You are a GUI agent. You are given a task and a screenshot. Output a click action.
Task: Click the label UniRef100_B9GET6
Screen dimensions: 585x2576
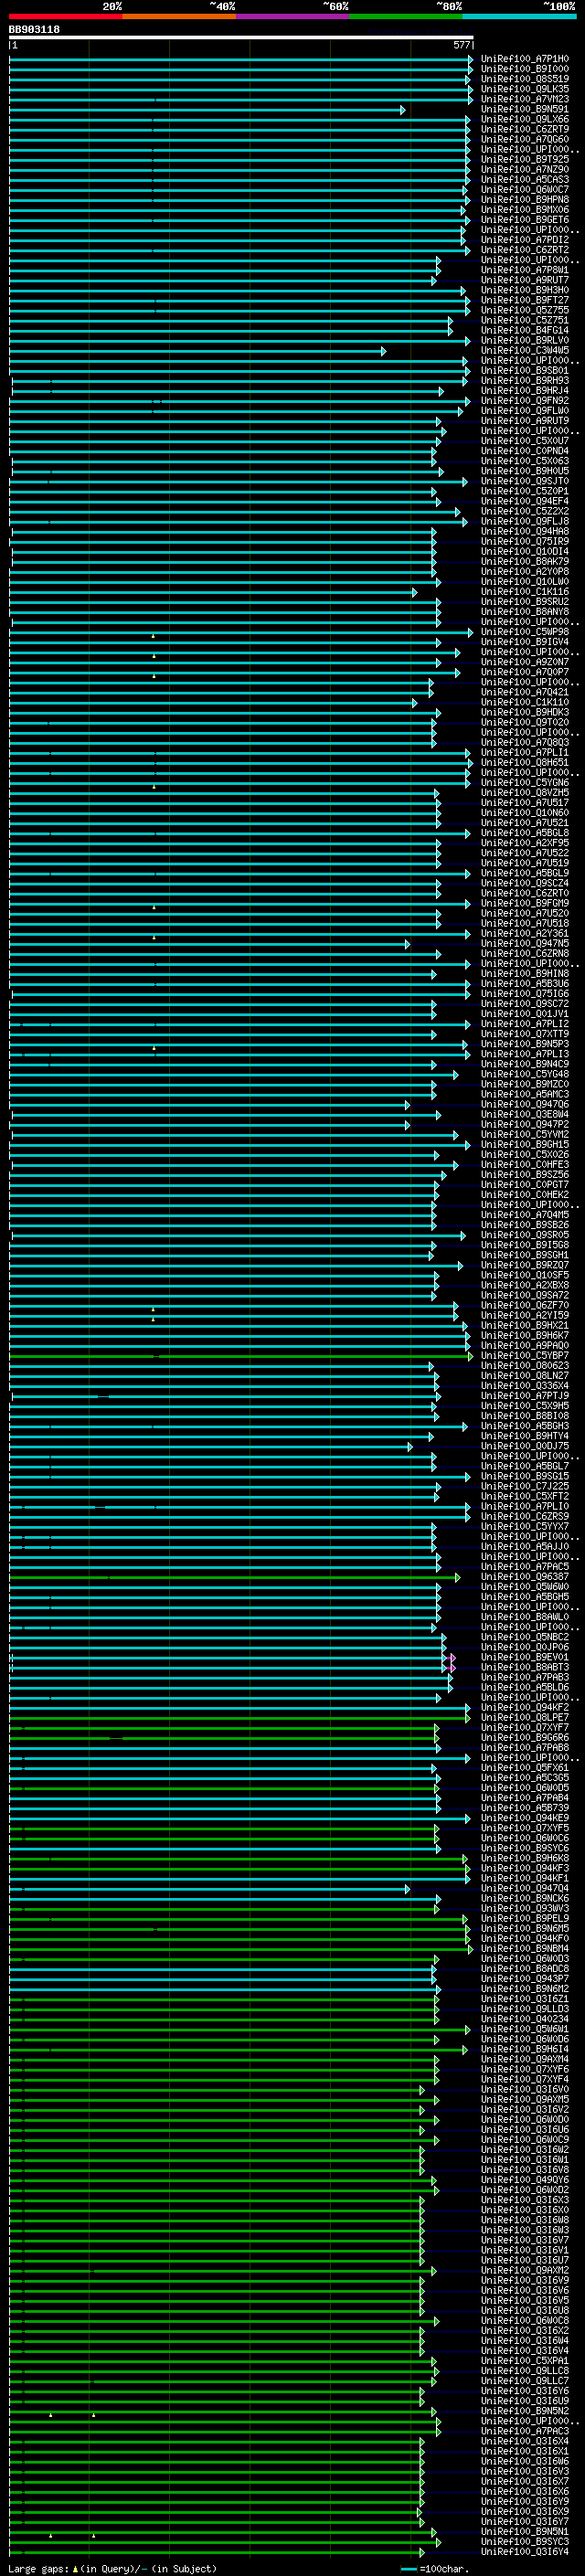tap(525, 220)
